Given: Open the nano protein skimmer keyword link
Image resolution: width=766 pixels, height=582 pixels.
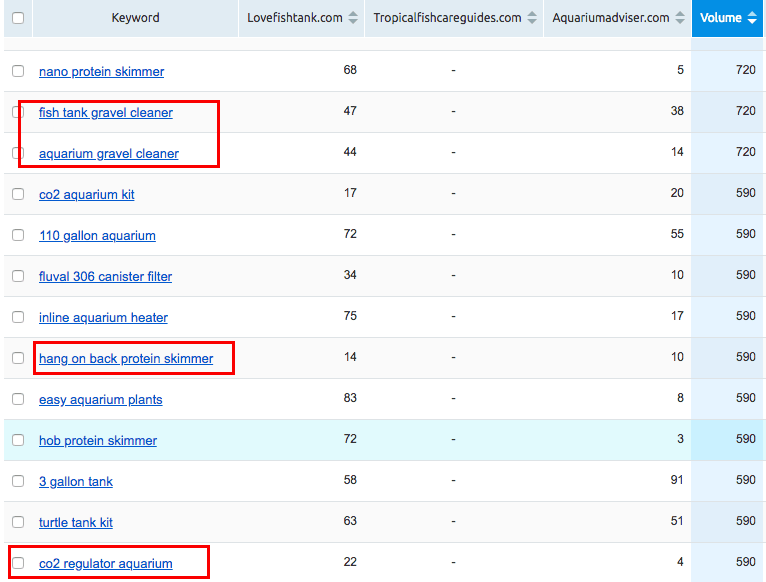Looking at the screenshot, I should [x=102, y=71].
